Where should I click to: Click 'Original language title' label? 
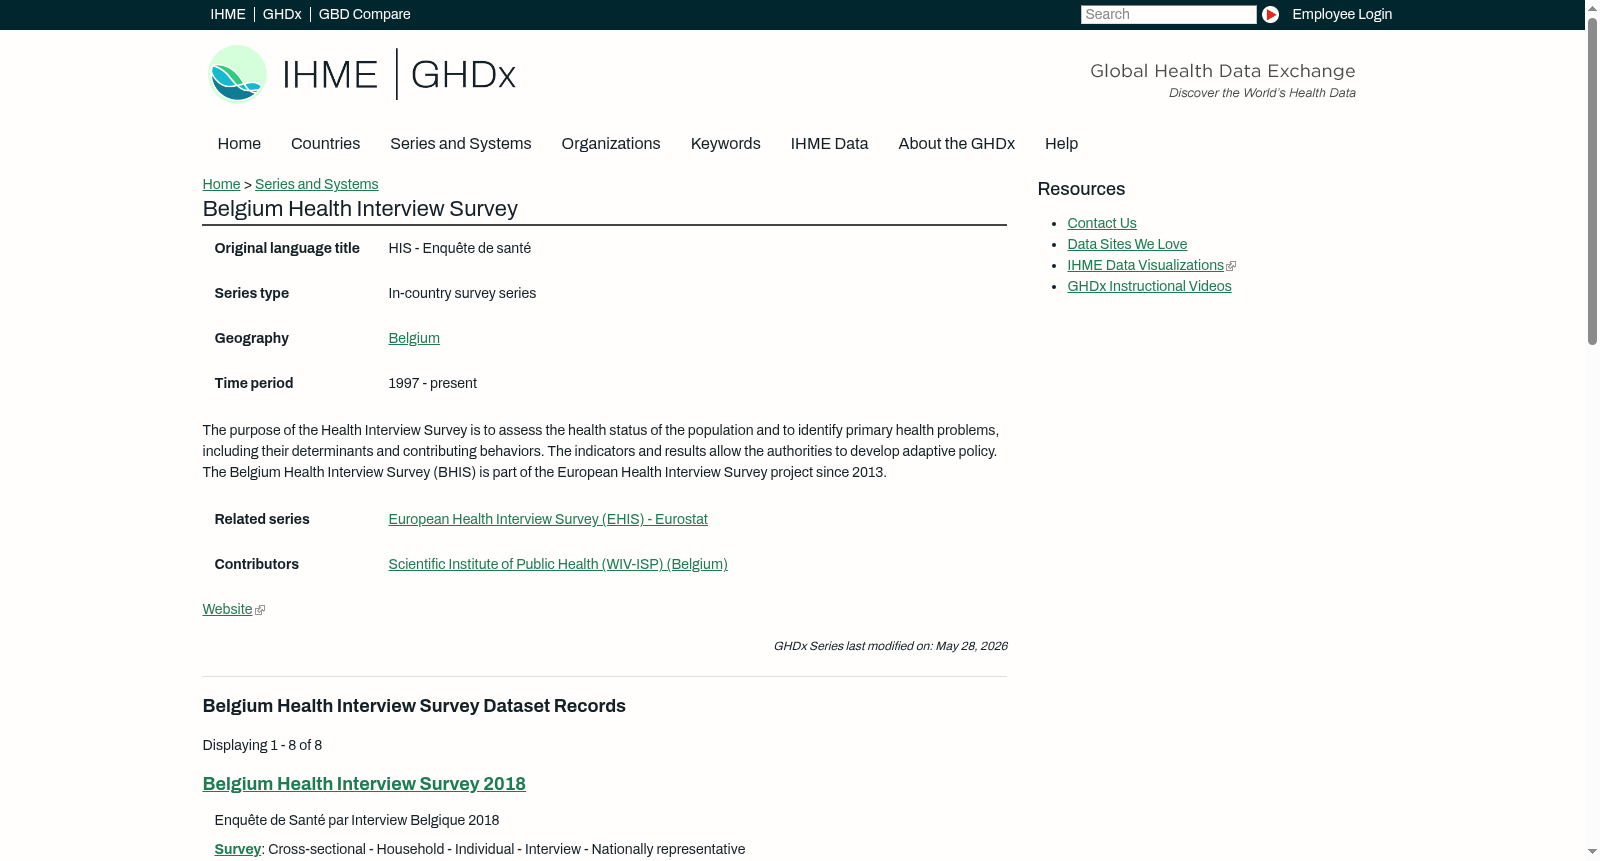point(287,248)
